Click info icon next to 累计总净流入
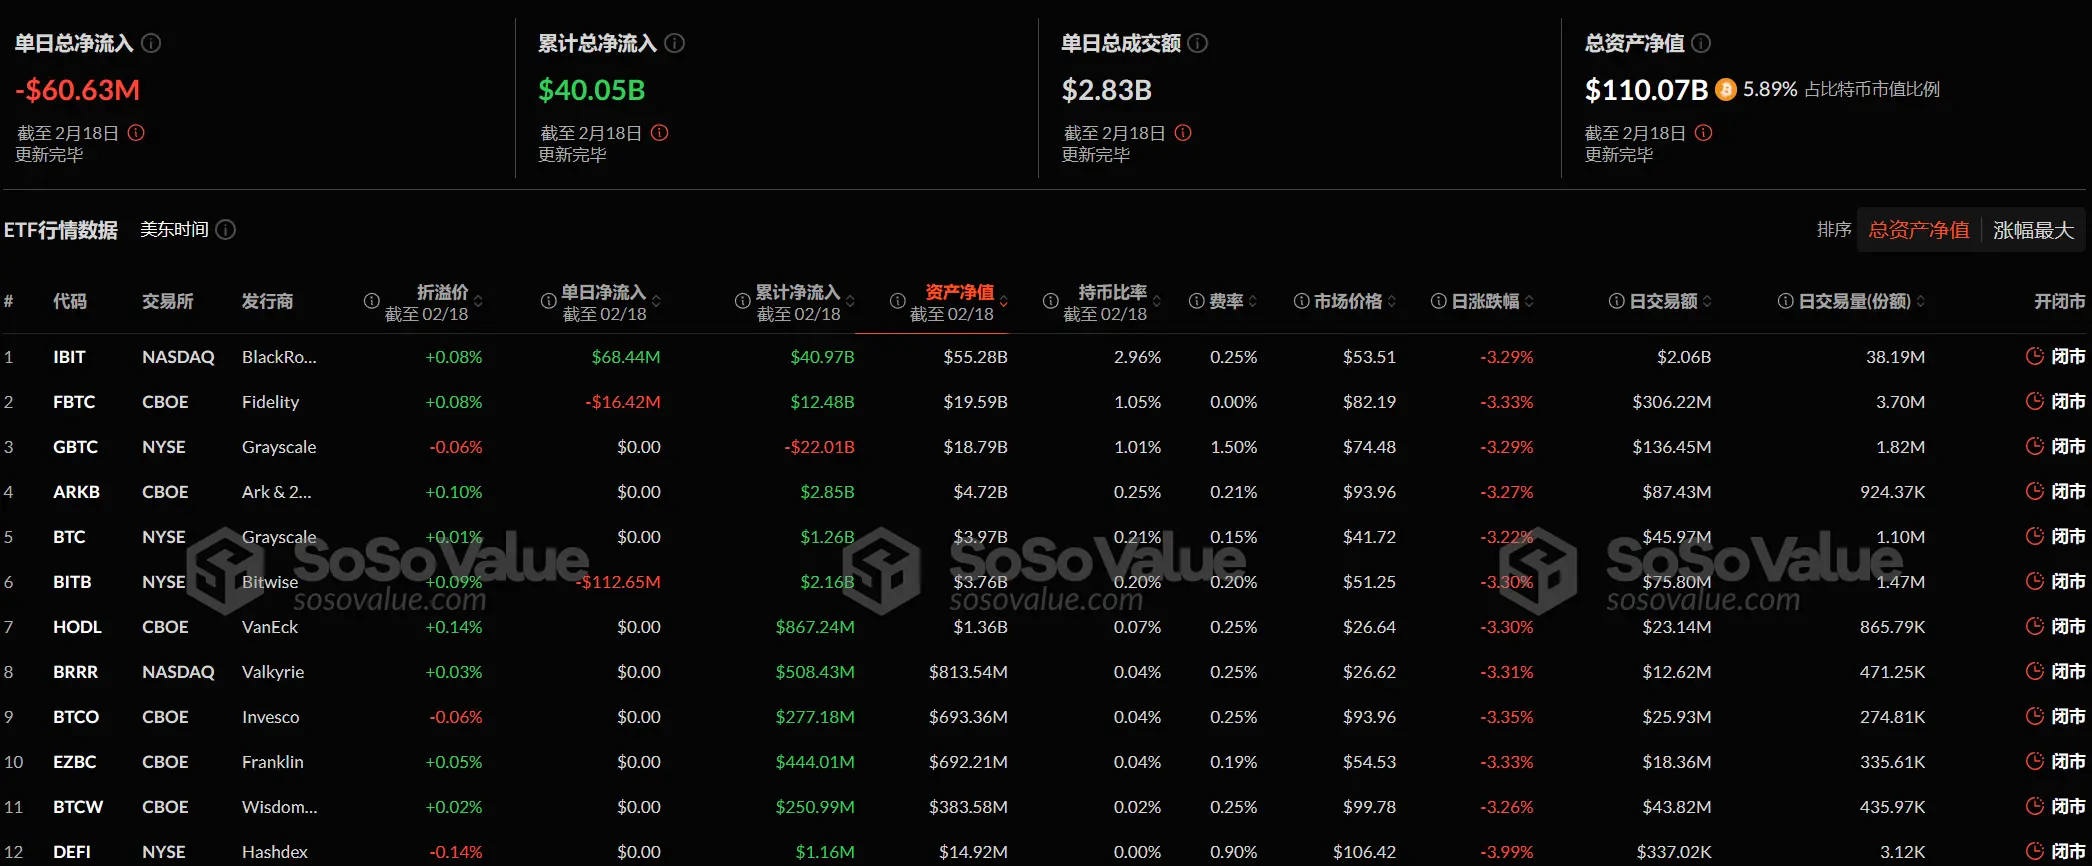 tap(675, 43)
